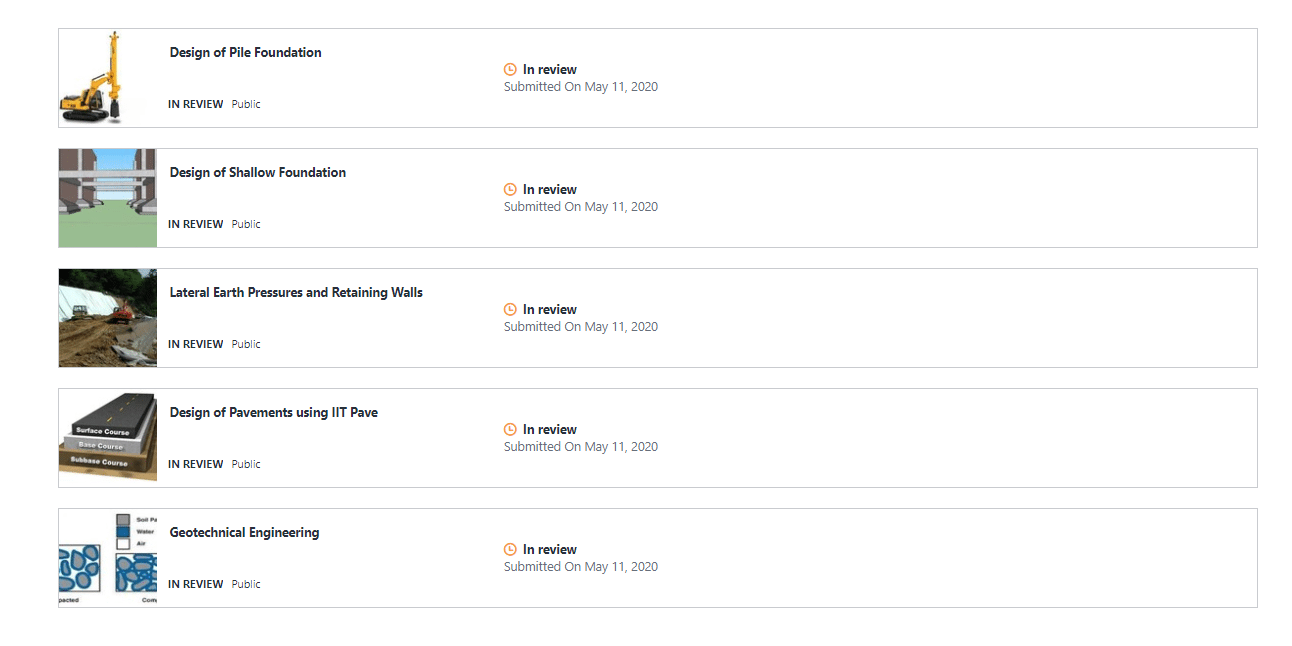Open the Design of Shallow Foundation title

[257, 173]
